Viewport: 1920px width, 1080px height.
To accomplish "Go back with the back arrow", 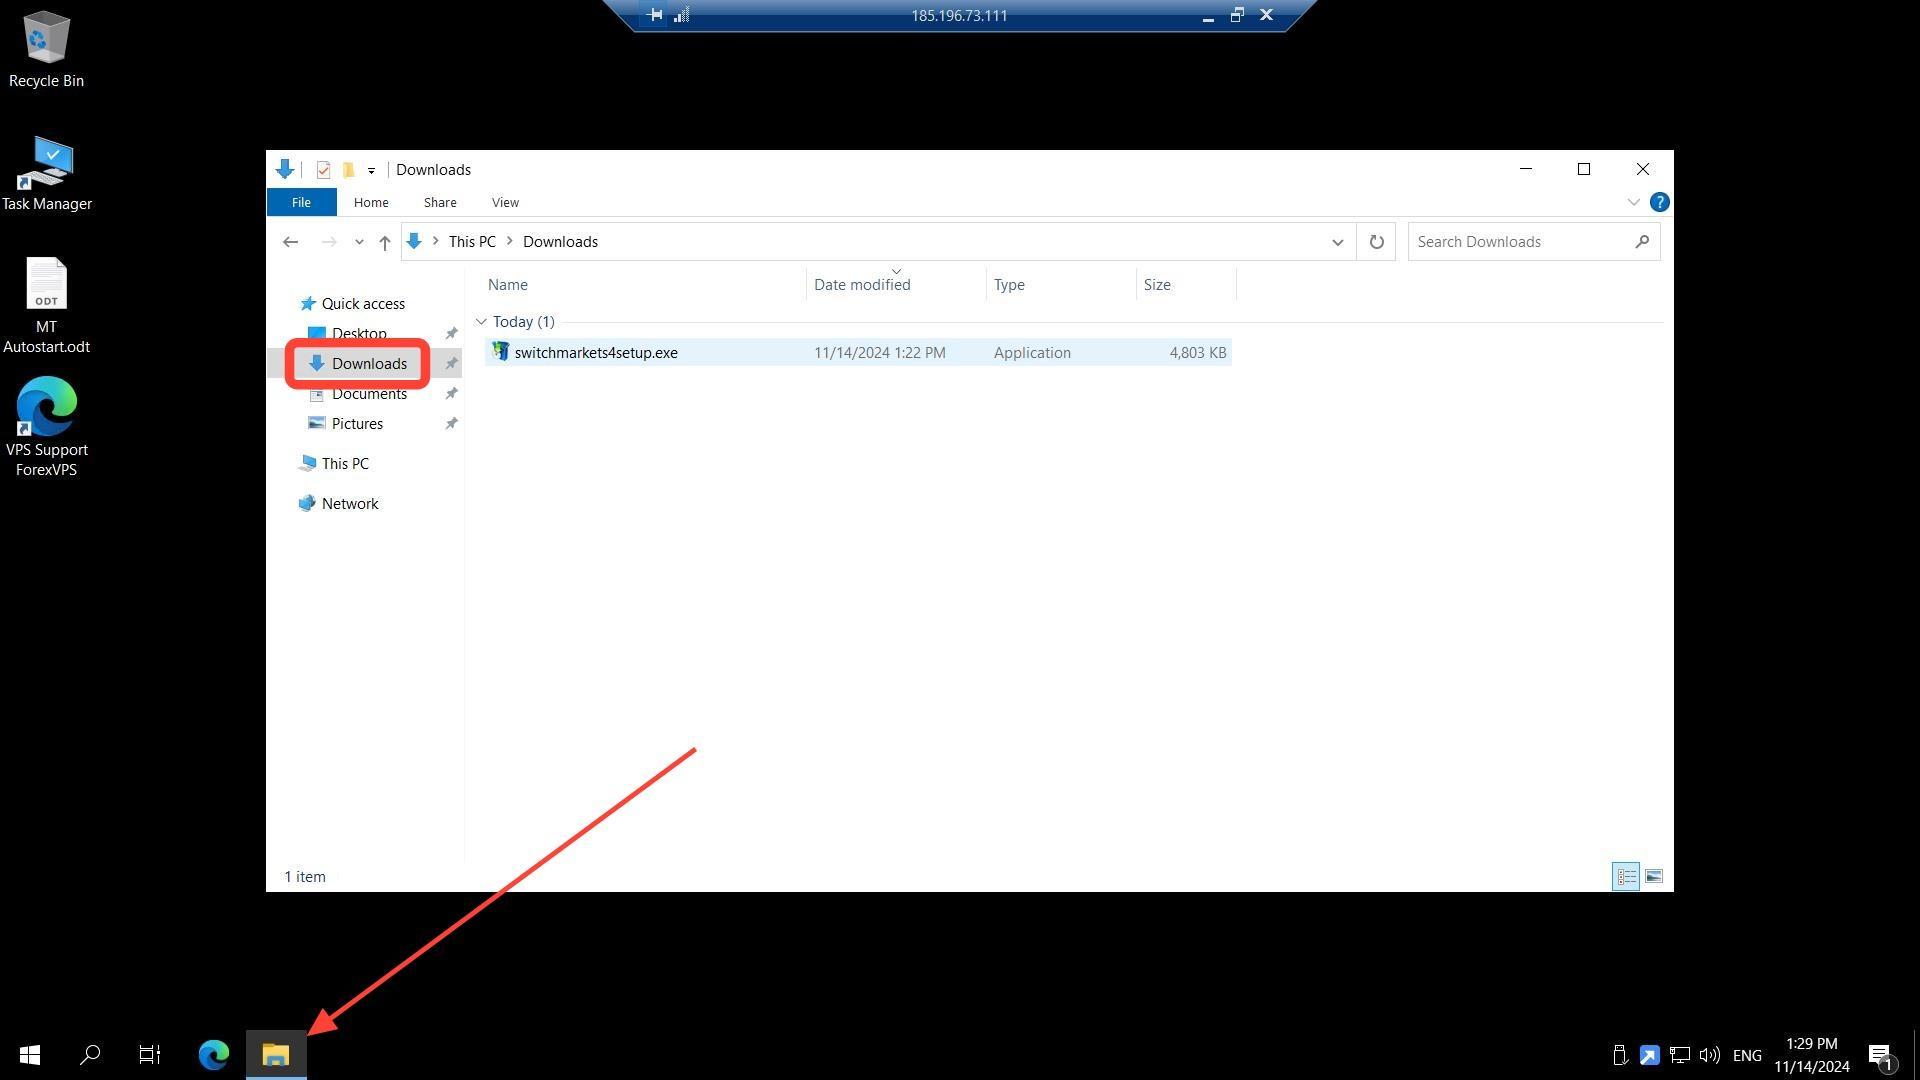I will click(290, 242).
